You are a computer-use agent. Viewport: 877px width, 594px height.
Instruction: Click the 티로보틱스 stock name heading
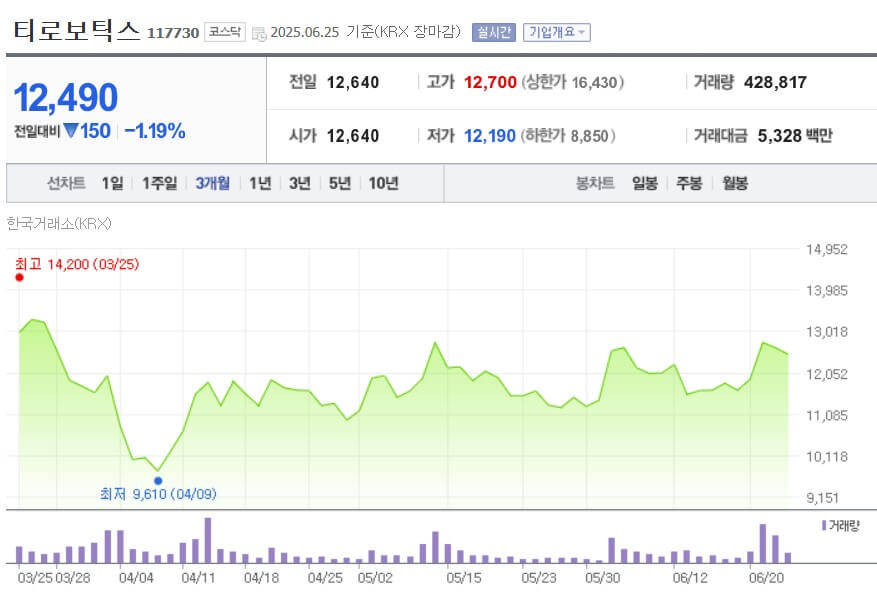(77, 30)
